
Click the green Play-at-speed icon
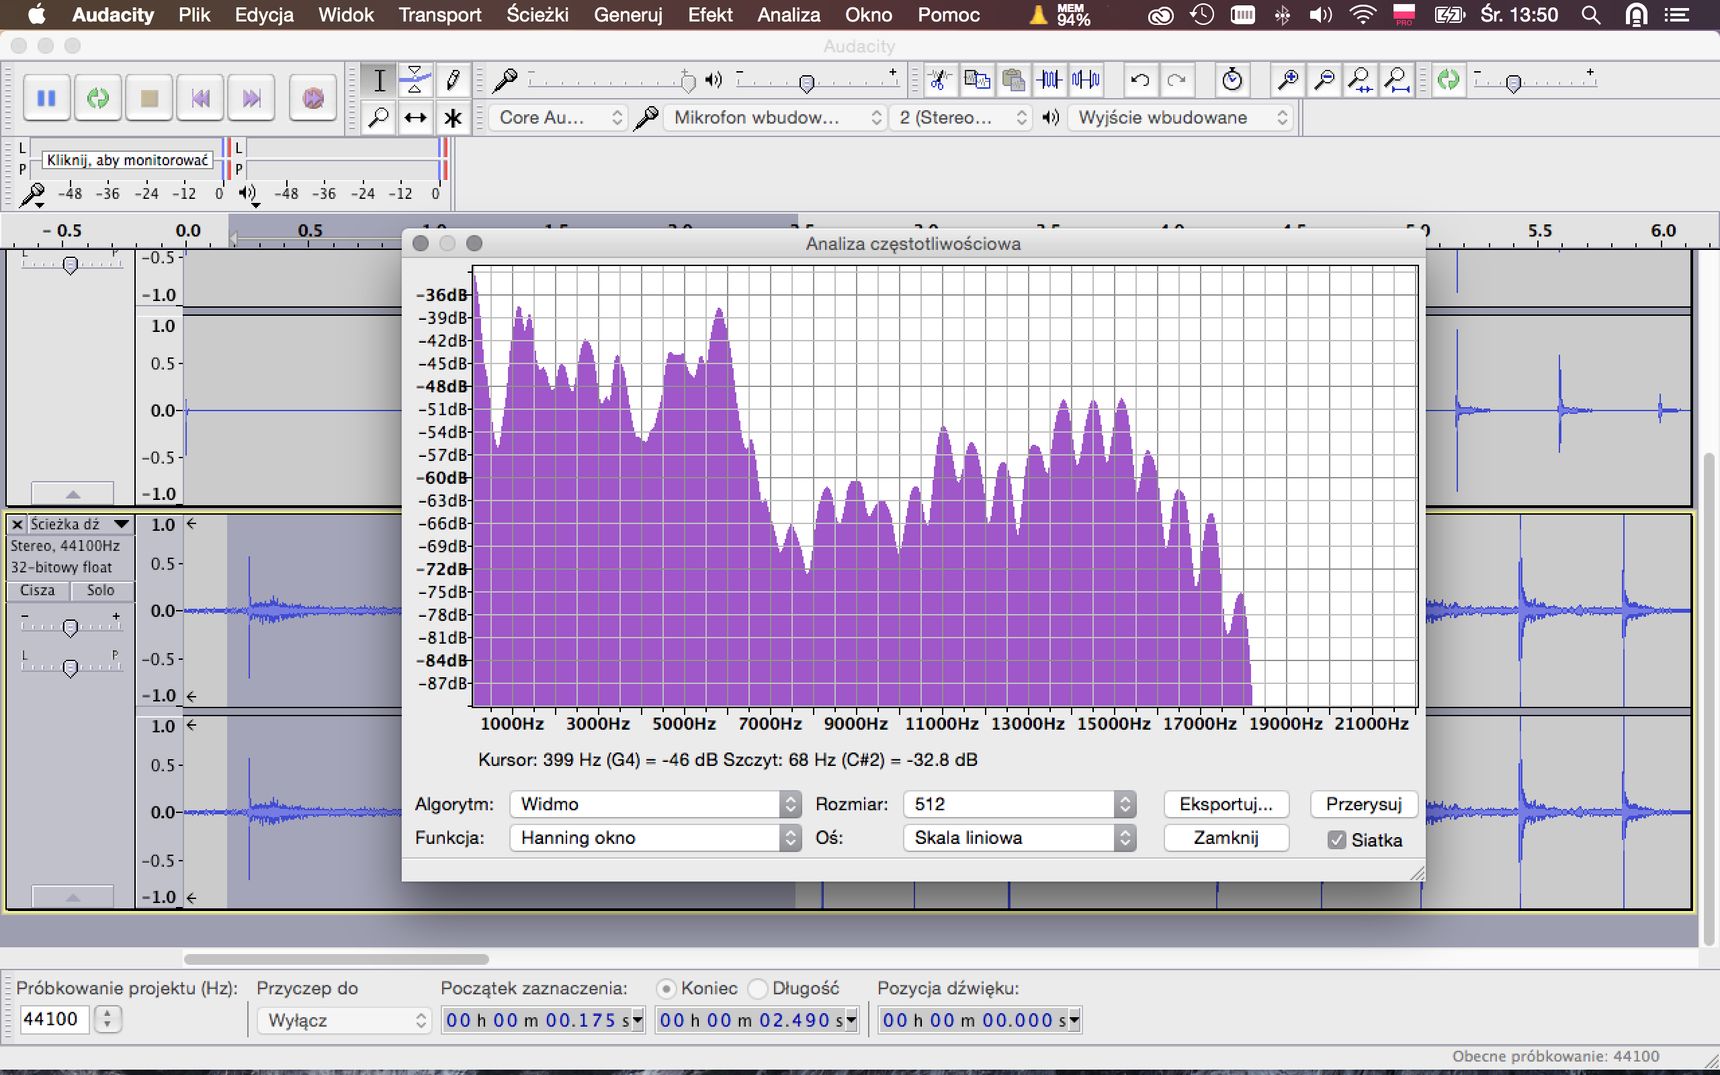pyautogui.click(x=1448, y=80)
